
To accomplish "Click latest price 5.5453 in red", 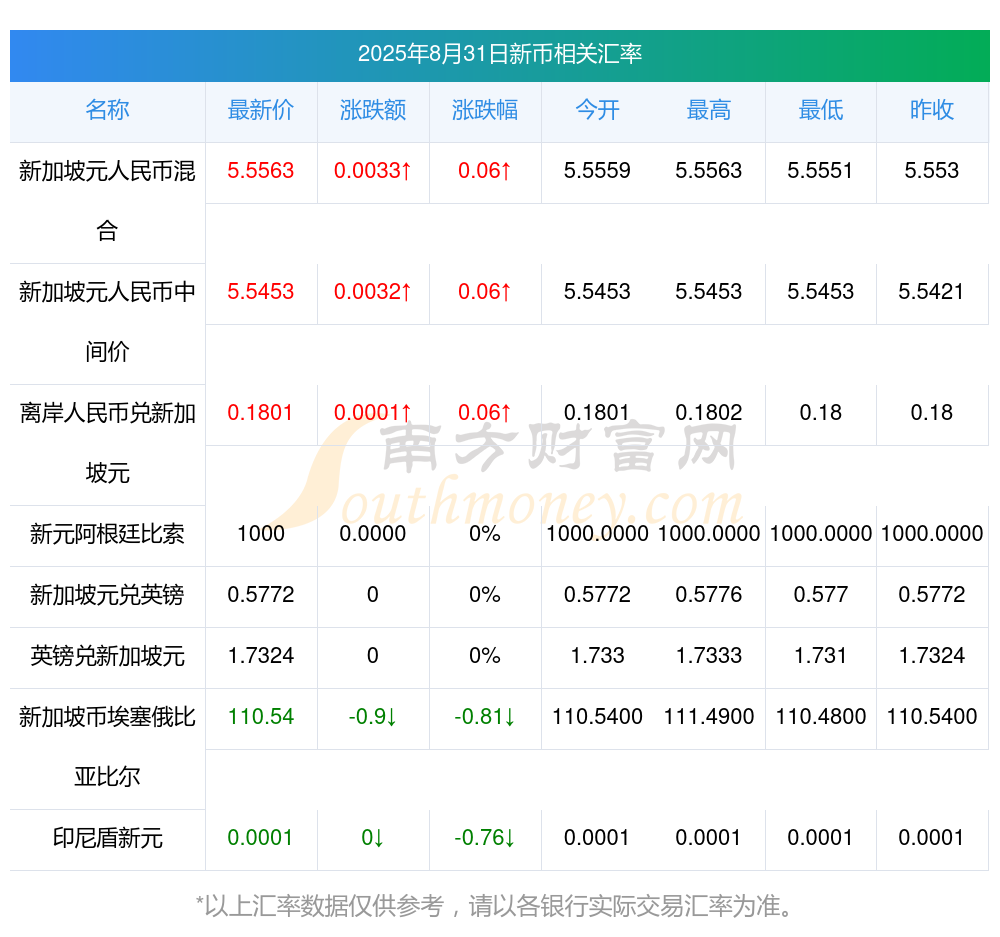I will [x=261, y=292].
